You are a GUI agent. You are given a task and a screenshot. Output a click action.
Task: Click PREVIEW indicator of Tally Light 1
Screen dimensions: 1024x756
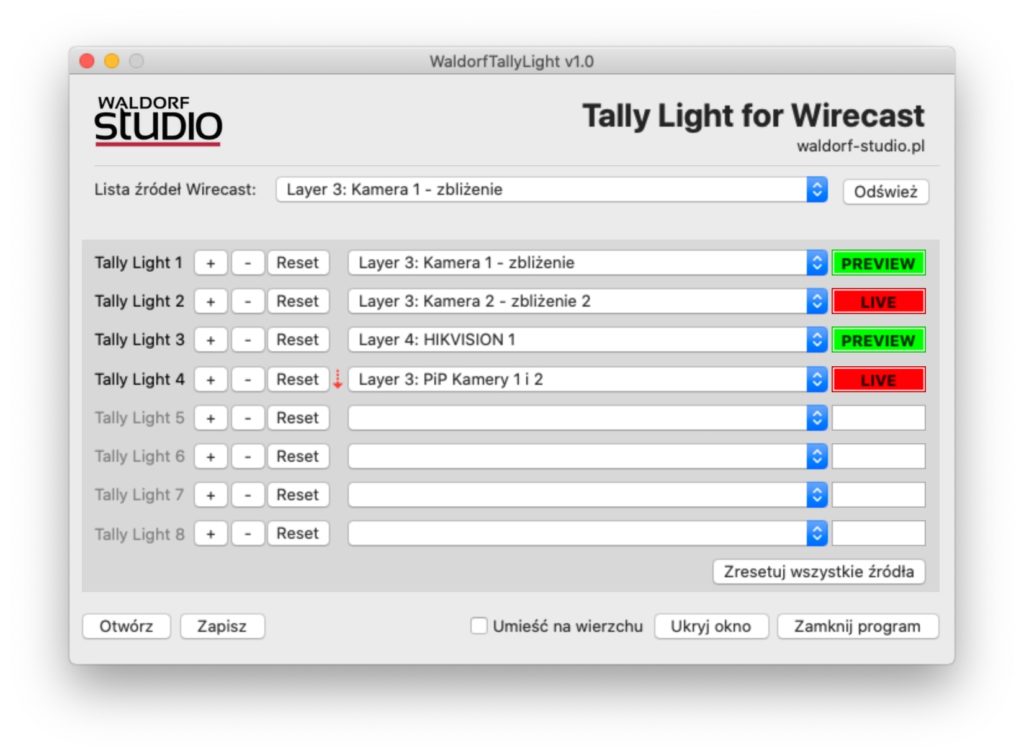tap(878, 263)
